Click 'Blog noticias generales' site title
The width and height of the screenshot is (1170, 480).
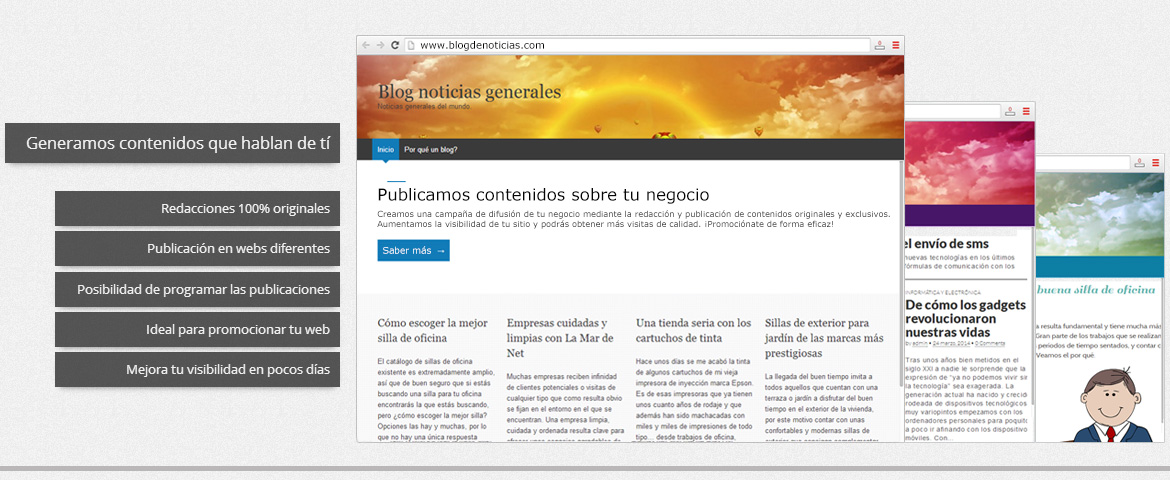(469, 92)
